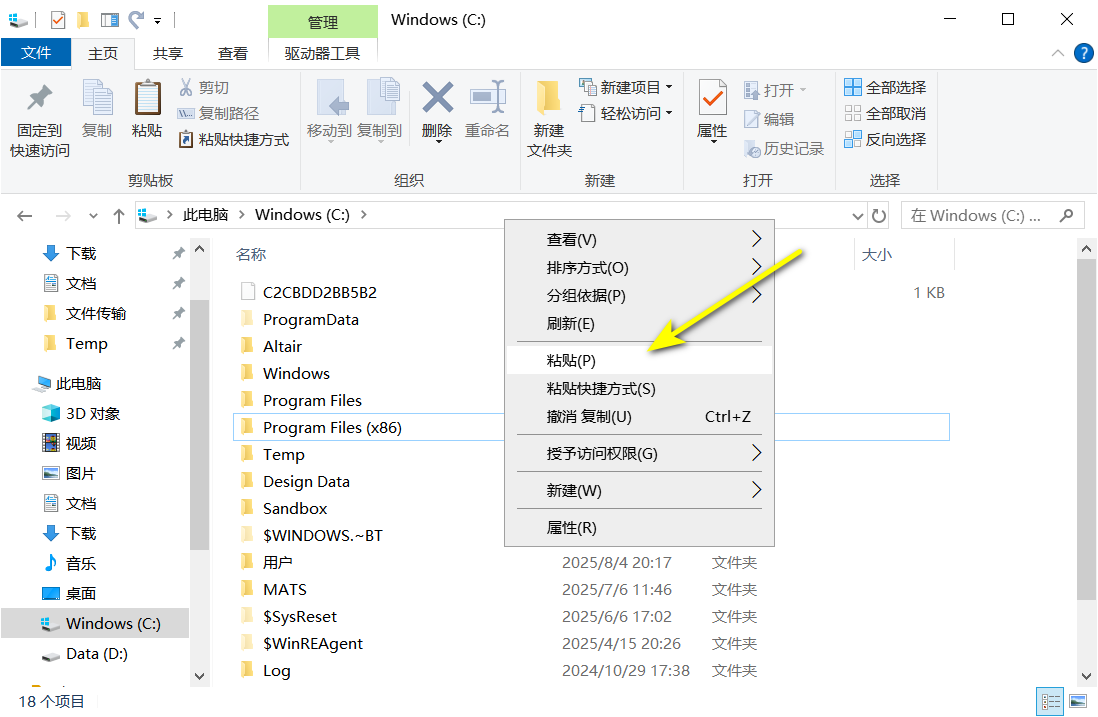Switch to details view icon in status bar
Image resolution: width=1098 pixels, height=717 pixels.
[1050, 702]
